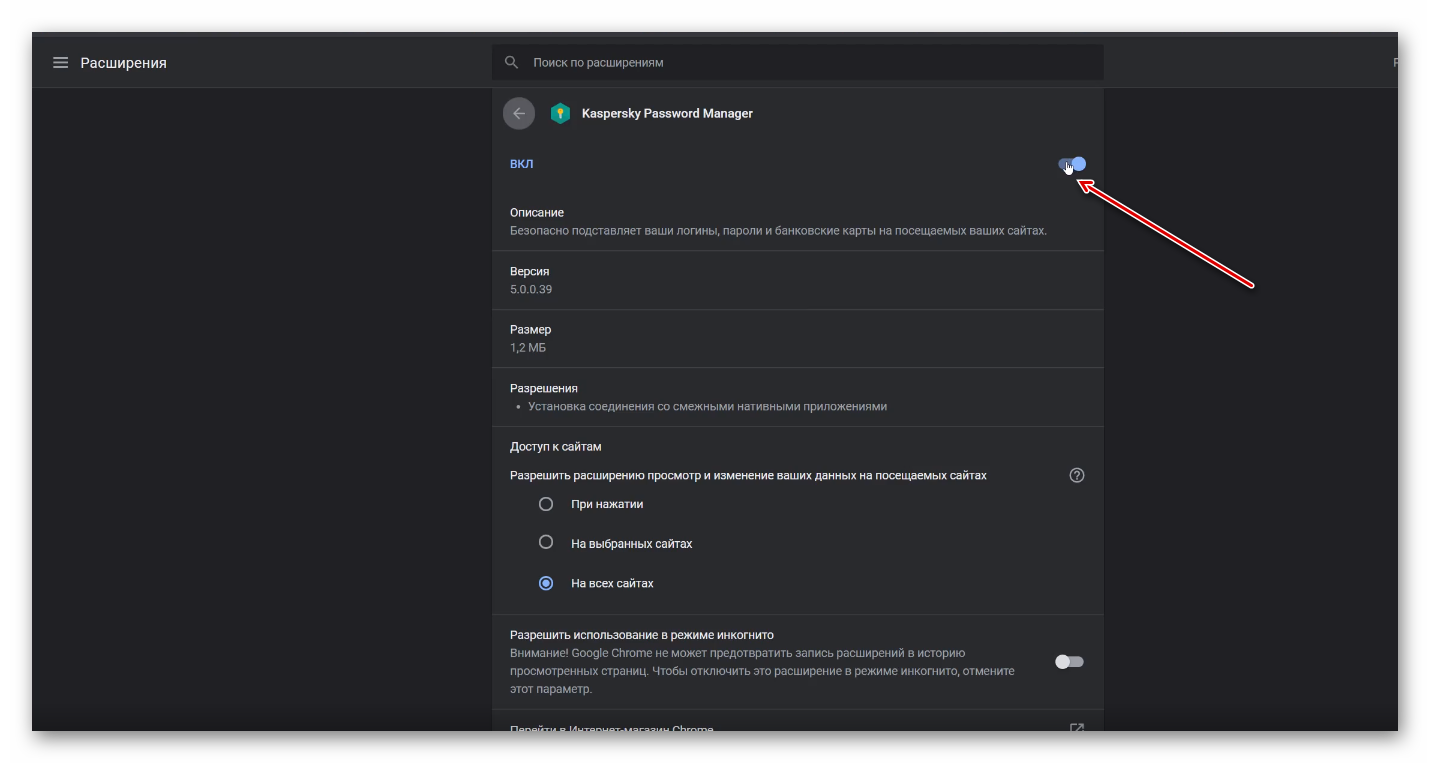Click the 'Расширения' page title
Image resolution: width=1430 pixels, height=763 pixels.
123,63
